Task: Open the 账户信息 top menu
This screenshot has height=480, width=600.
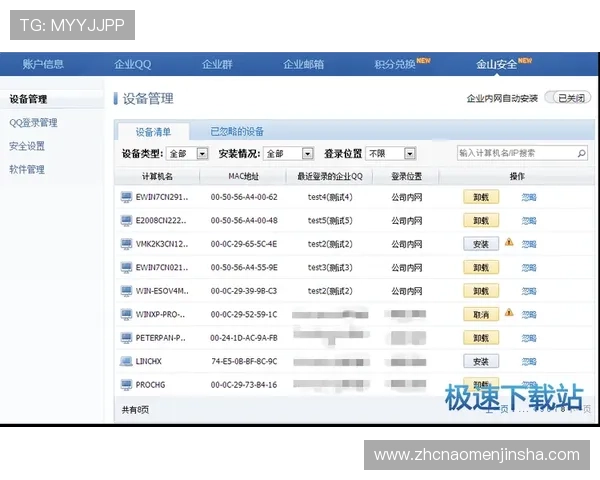Action: point(43,64)
